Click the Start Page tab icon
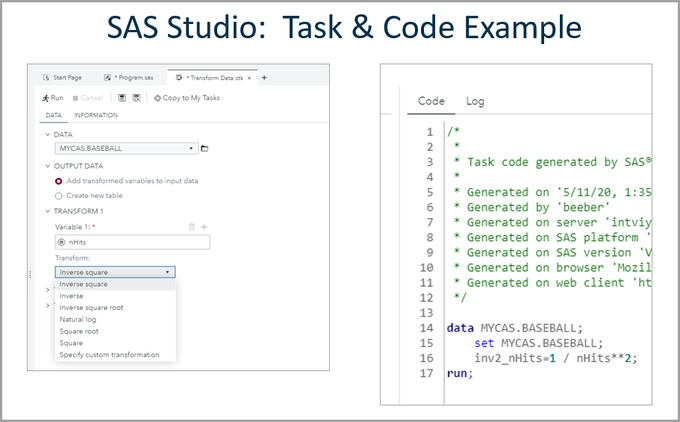 point(46,78)
